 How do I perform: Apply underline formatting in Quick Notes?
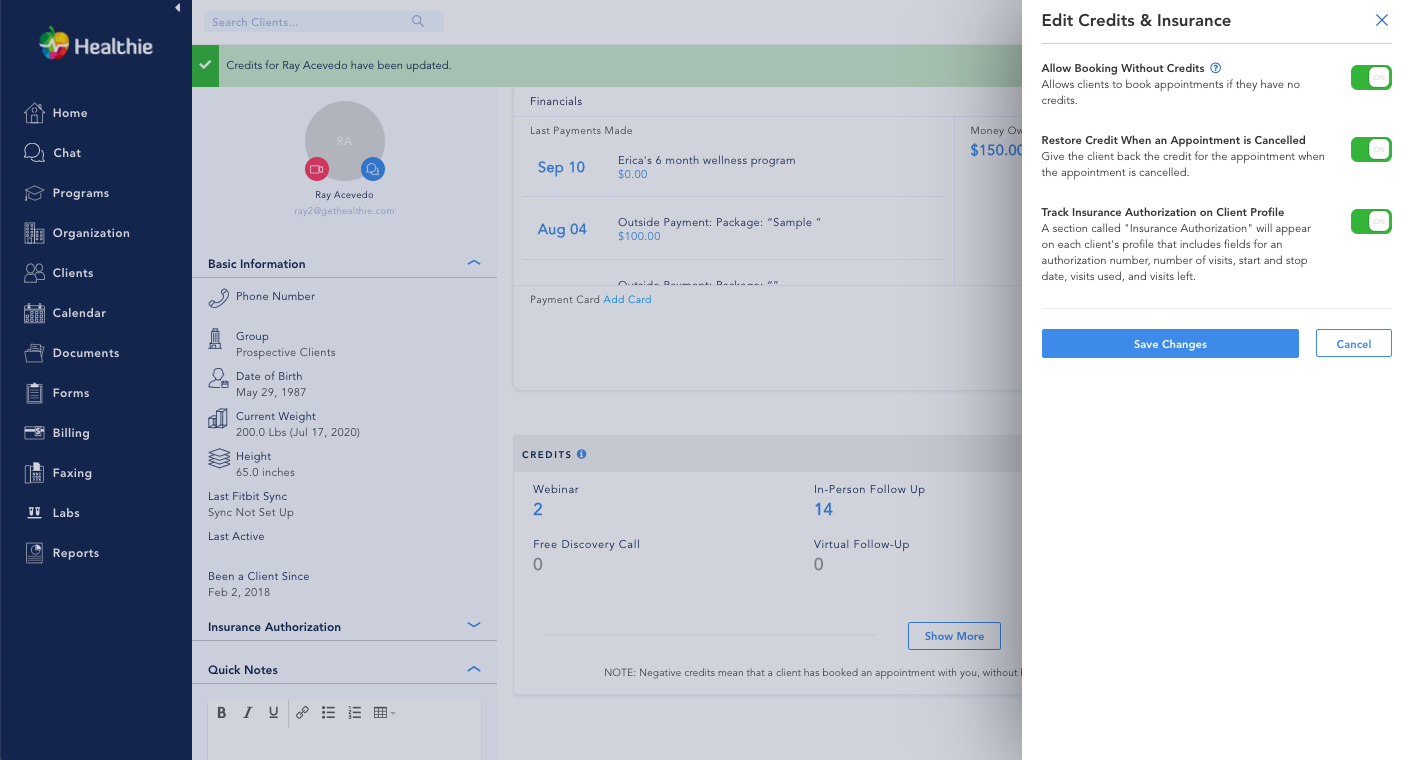click(273, 713)
